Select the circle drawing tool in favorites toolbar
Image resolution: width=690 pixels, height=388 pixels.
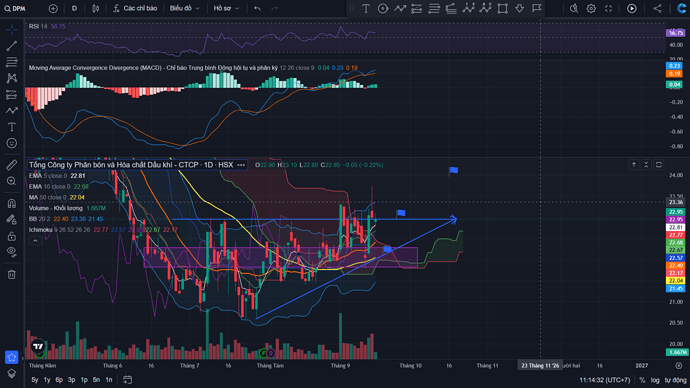tap(383, 8)
